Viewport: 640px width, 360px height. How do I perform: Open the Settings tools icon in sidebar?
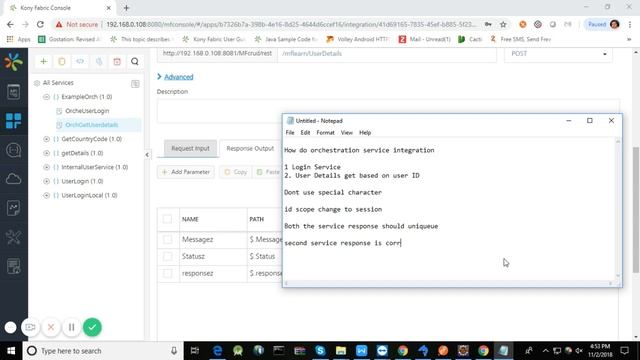point(13,237)
